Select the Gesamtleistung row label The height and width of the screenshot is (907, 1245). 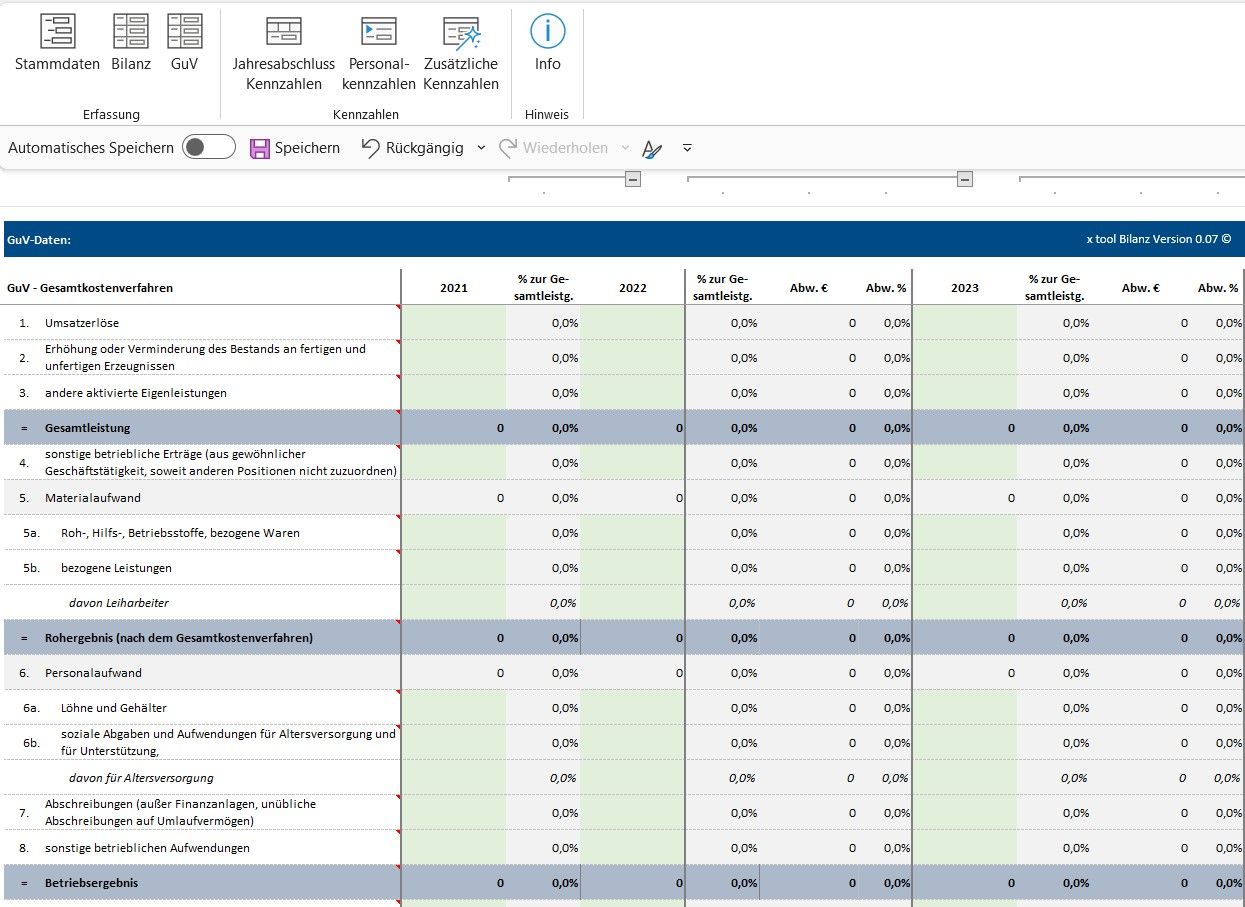click(88, 428)
